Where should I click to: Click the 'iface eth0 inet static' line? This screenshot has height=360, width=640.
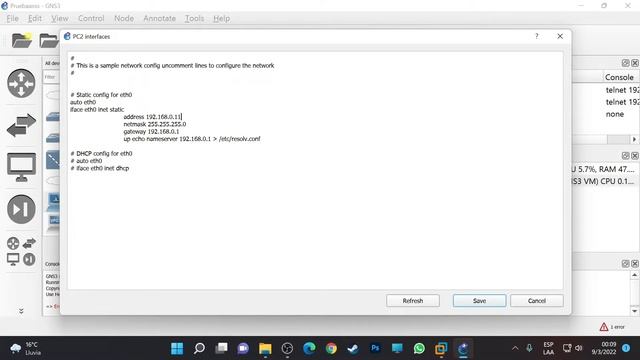[97, 109]
